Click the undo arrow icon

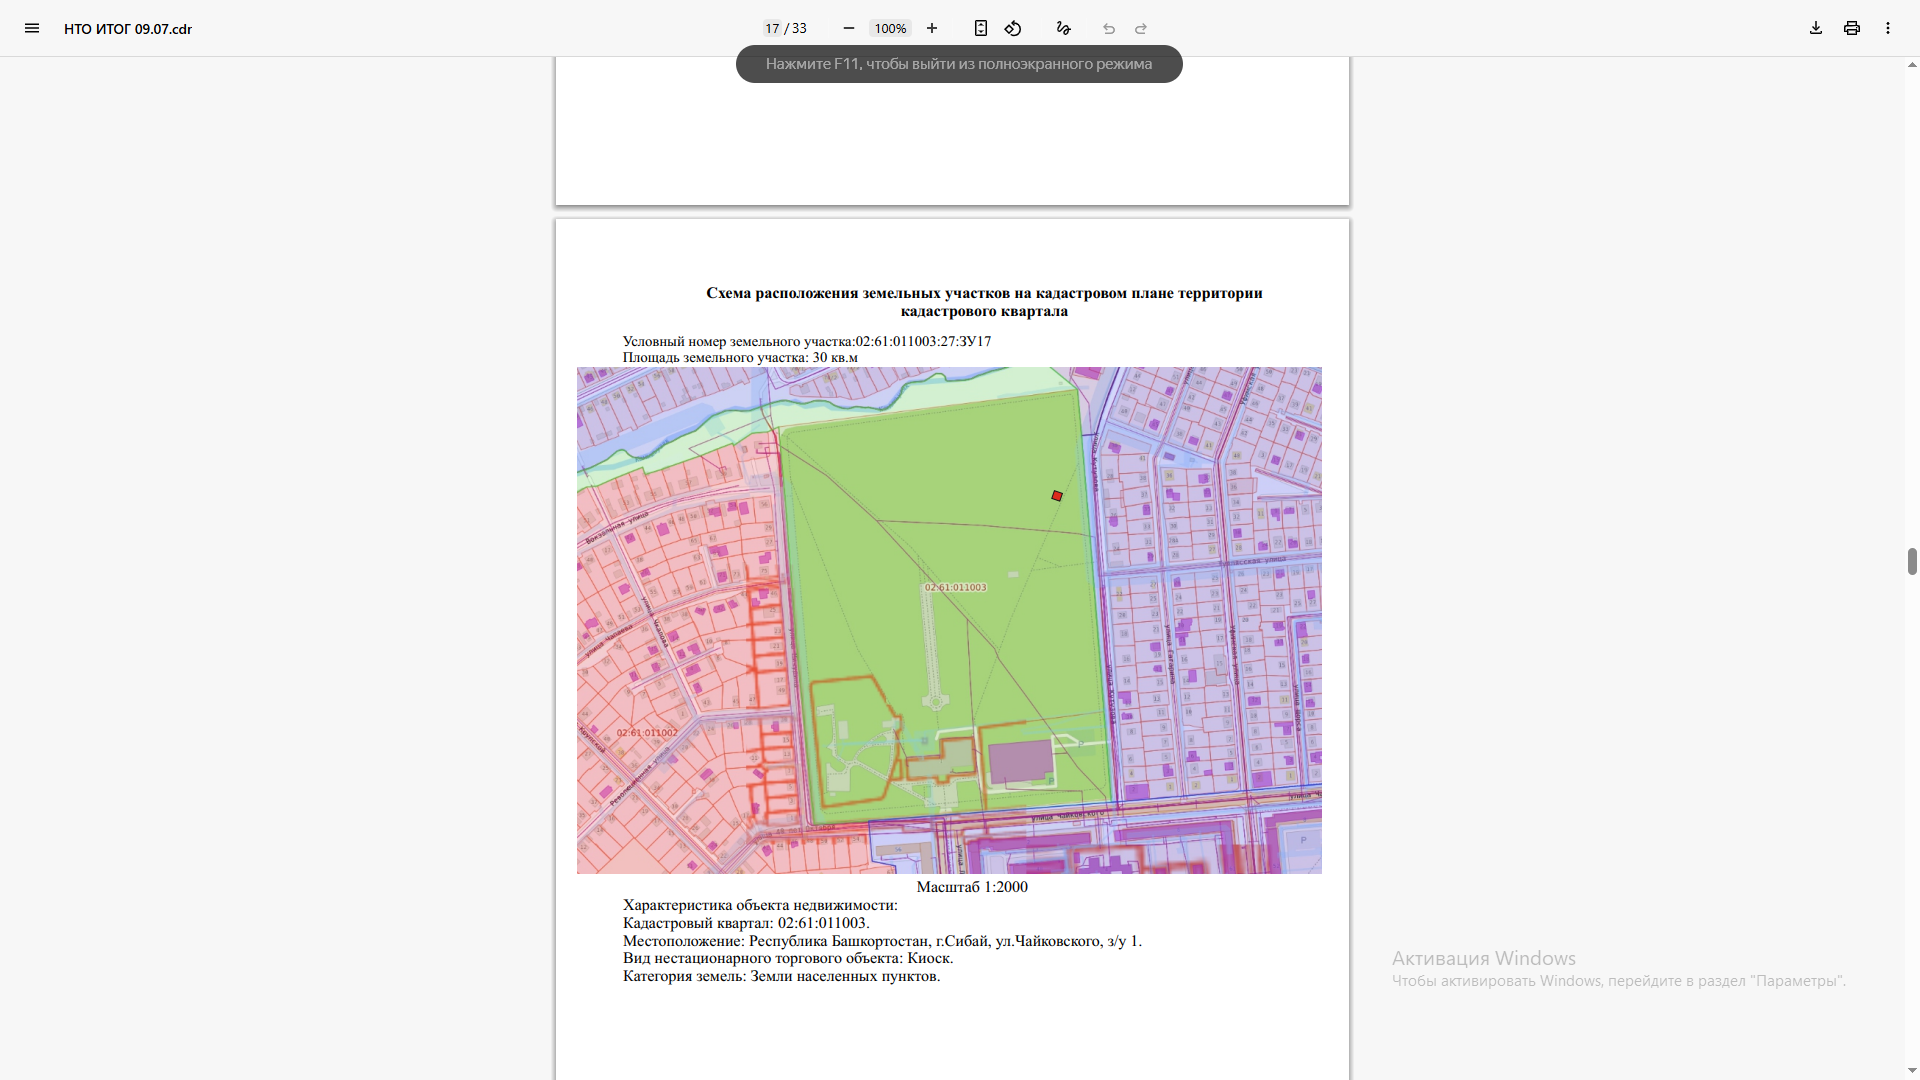tap(1109, 28)
